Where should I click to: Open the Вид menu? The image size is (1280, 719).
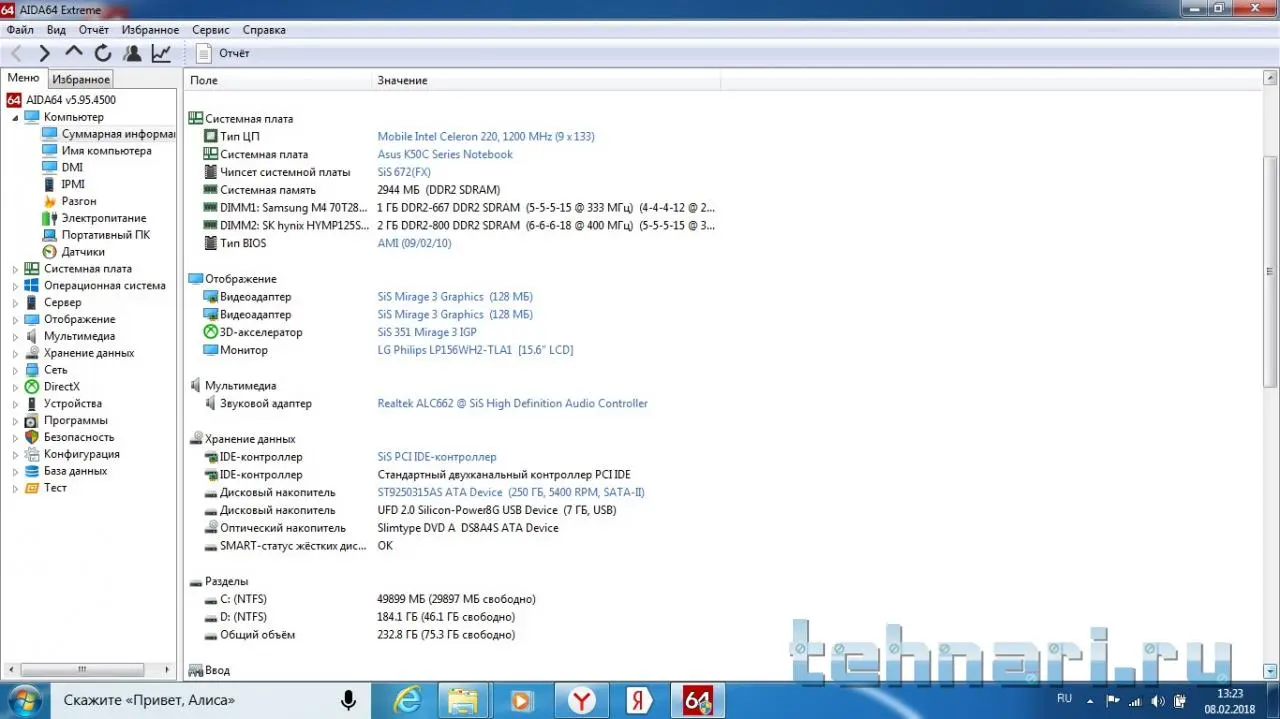pyautogui.click(x=56, y=30)
